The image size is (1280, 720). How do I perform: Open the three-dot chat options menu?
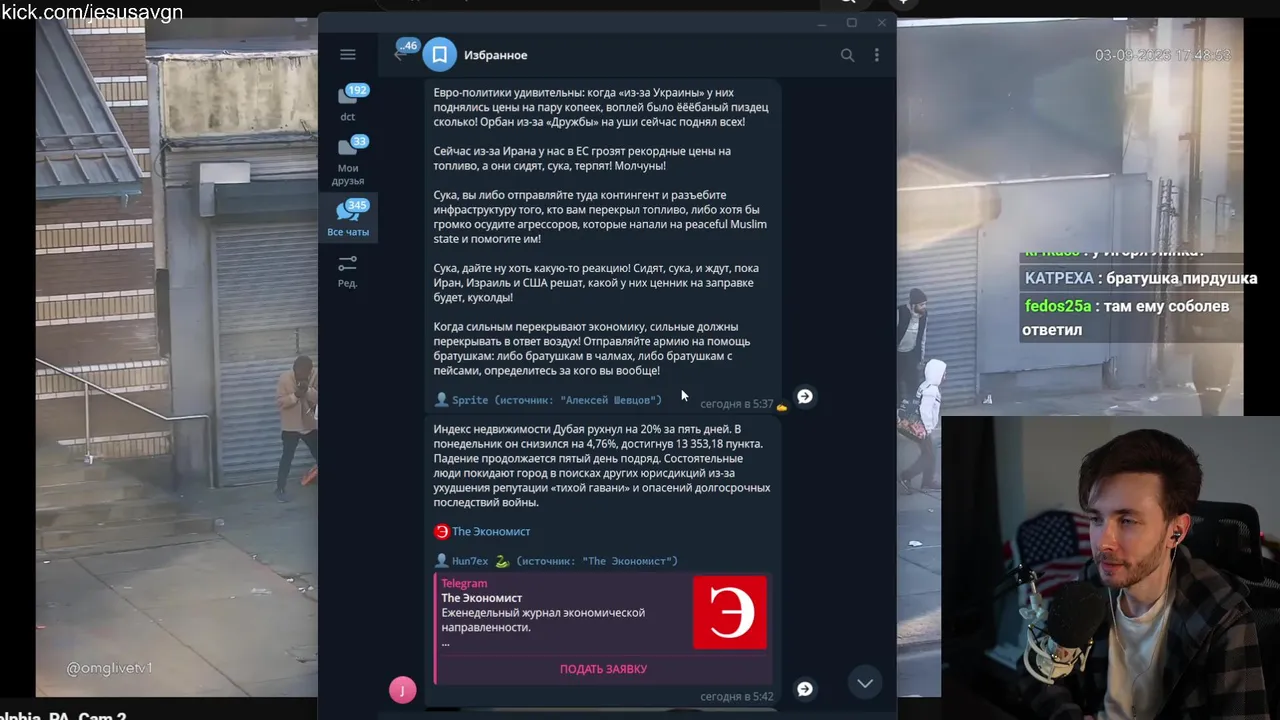coord(877,55)
